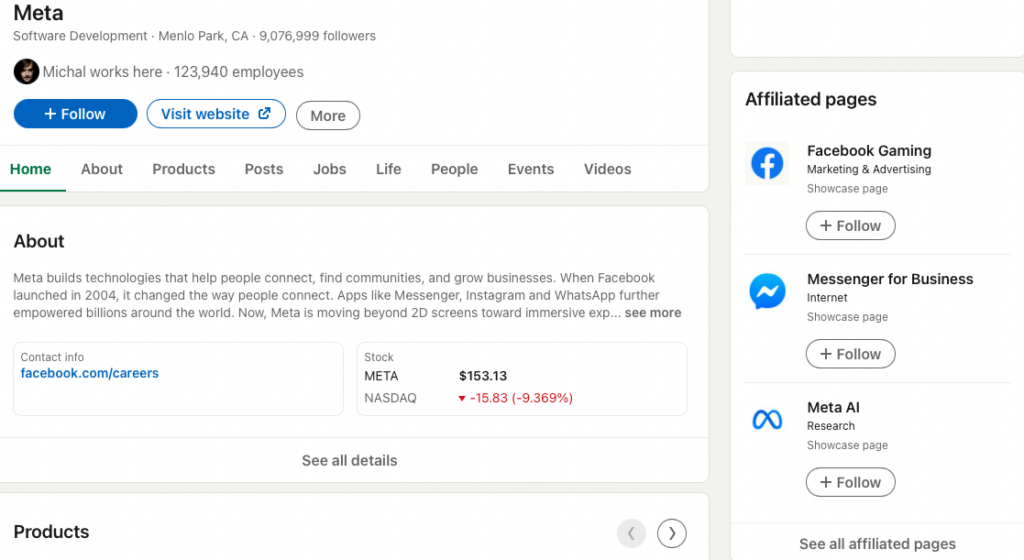The image size is (1024, 560).
Task: Expand About text with see more
Action: point(653,313)
